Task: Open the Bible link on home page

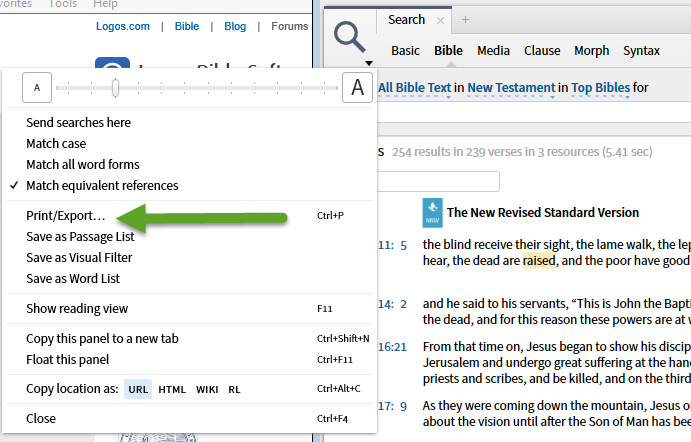Action: click(x=187, y=26)
